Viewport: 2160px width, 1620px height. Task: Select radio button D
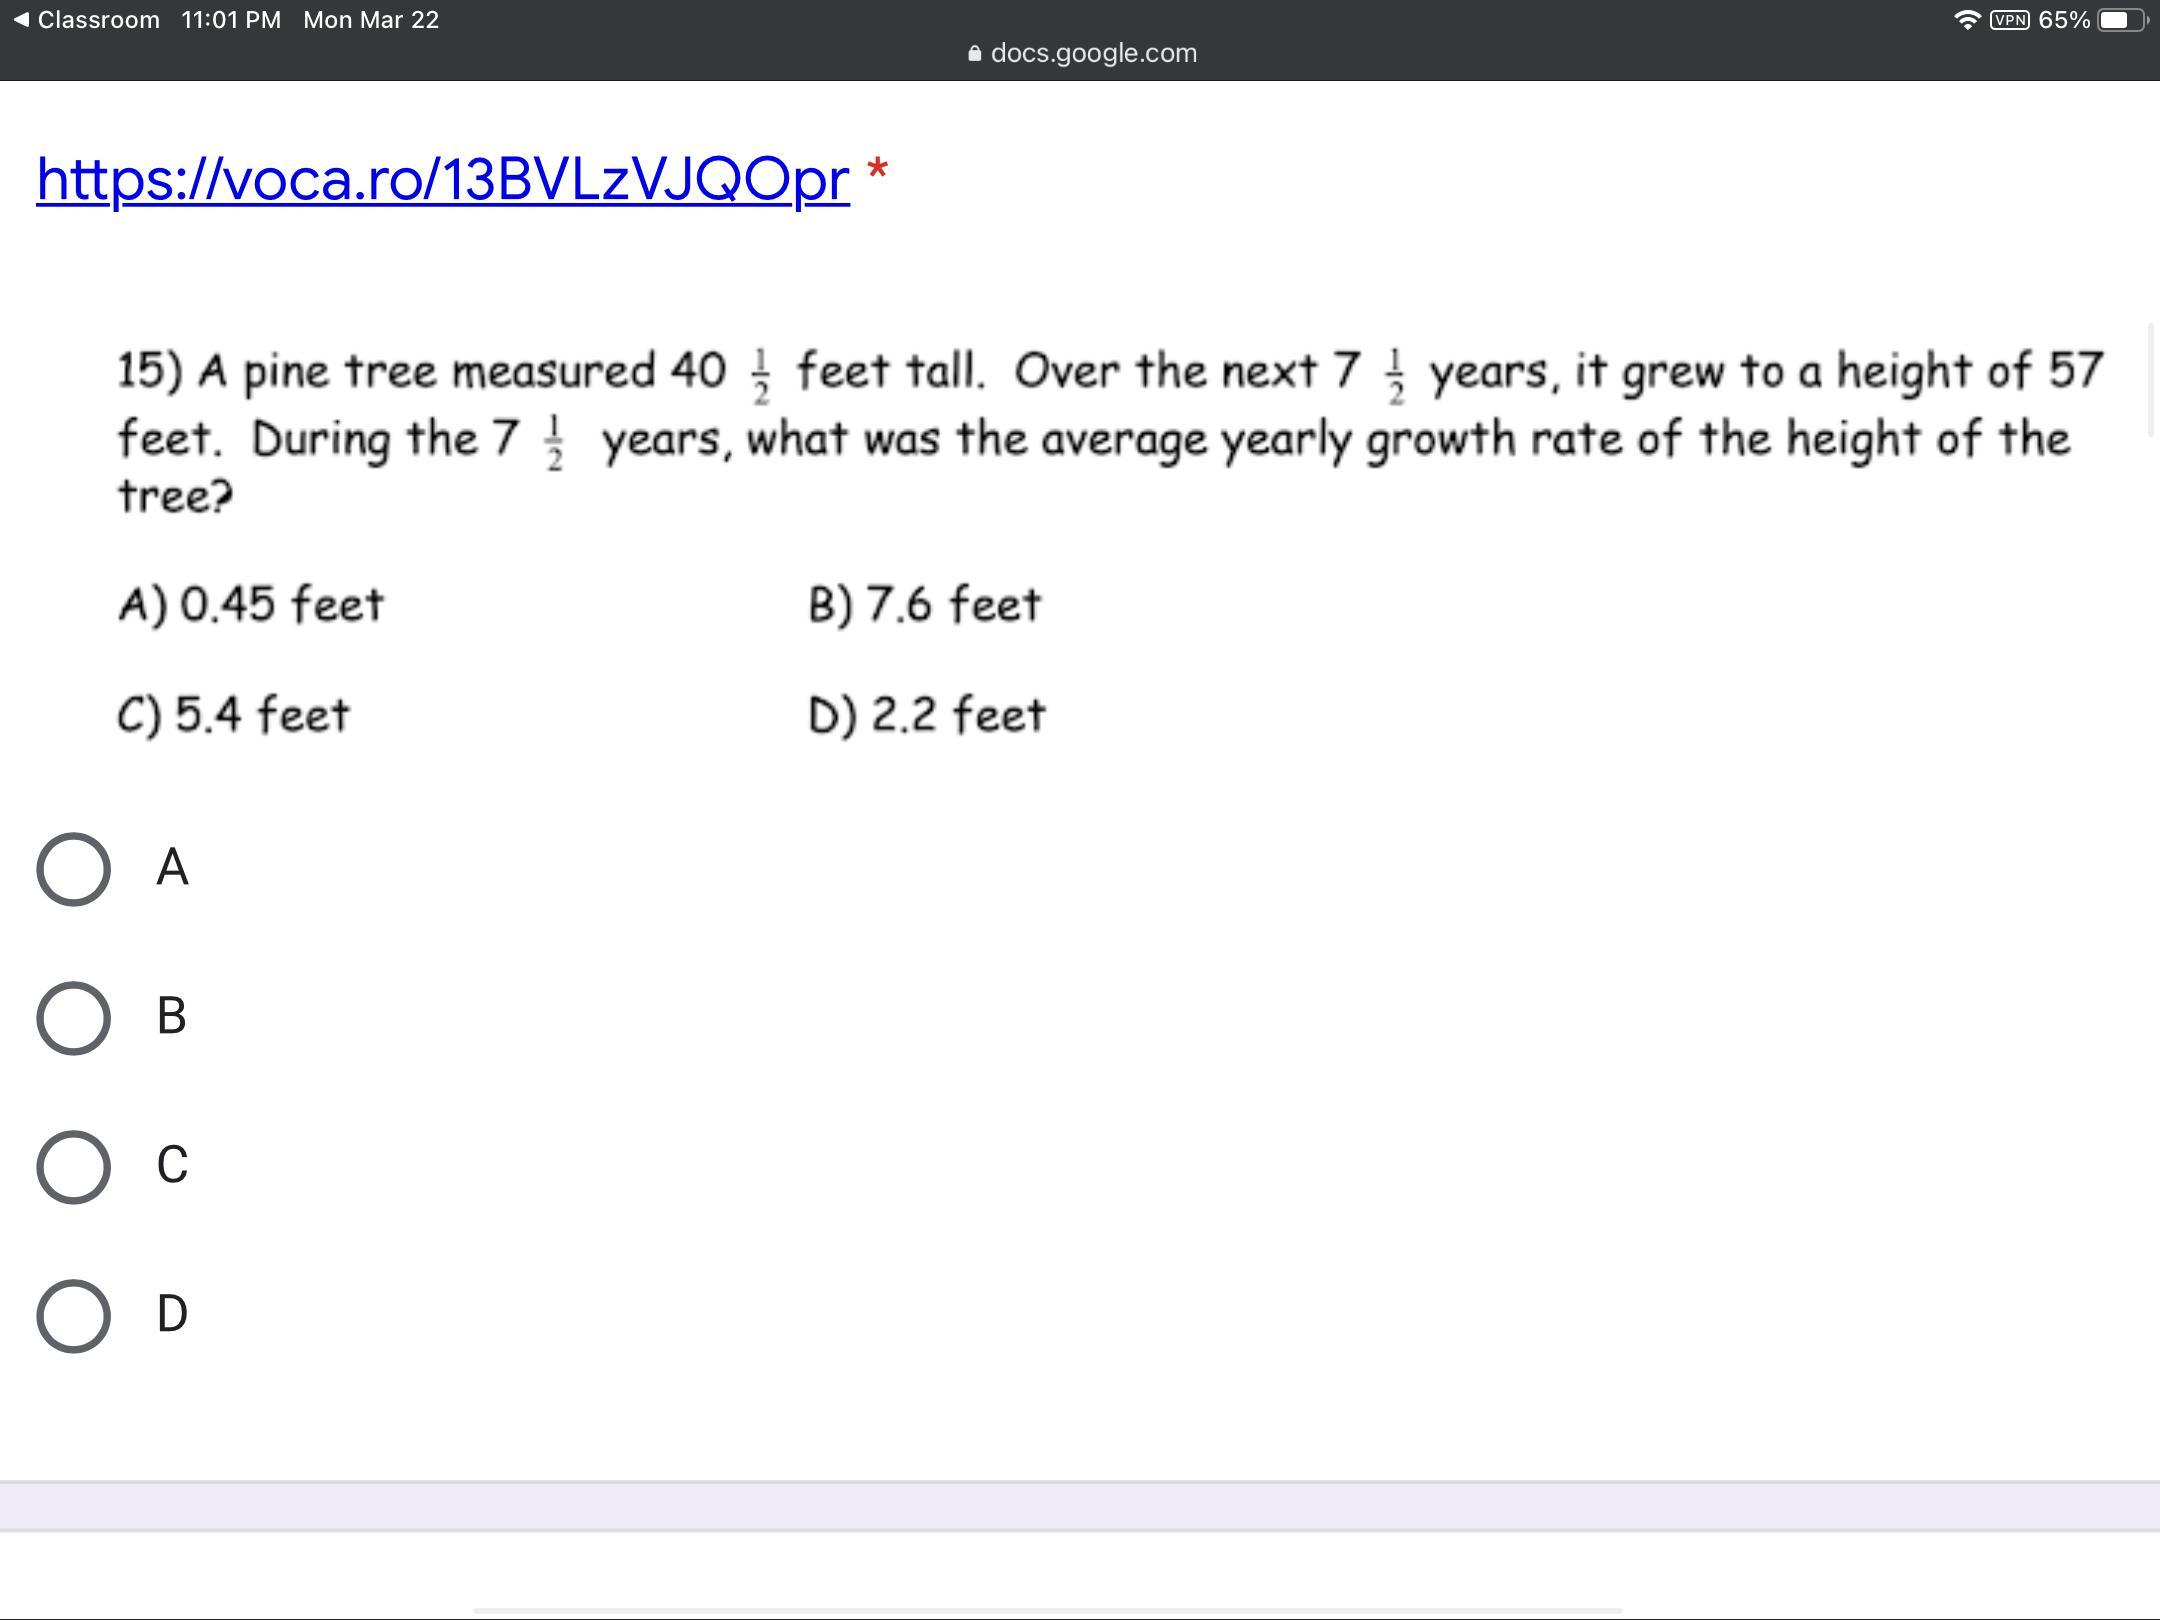click(x=73, y=1316)
